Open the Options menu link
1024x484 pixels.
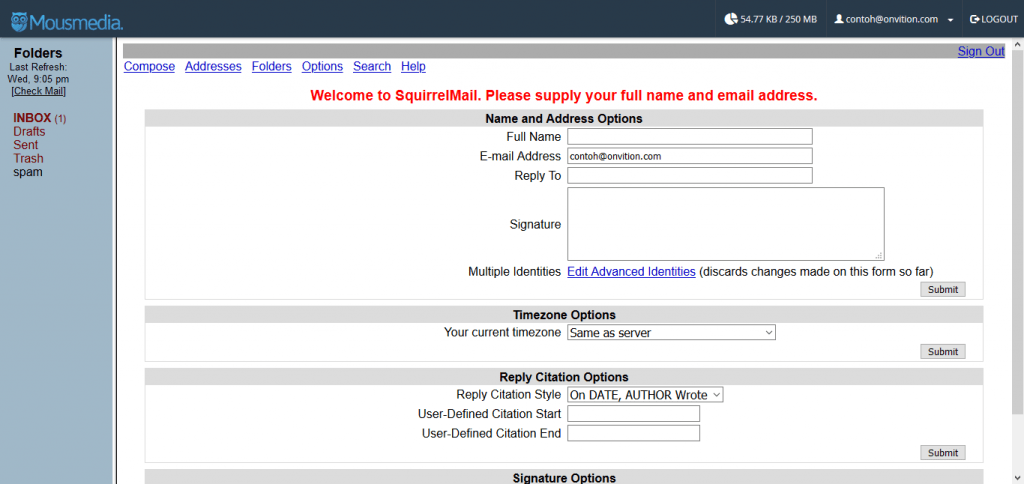click(322, 66)
